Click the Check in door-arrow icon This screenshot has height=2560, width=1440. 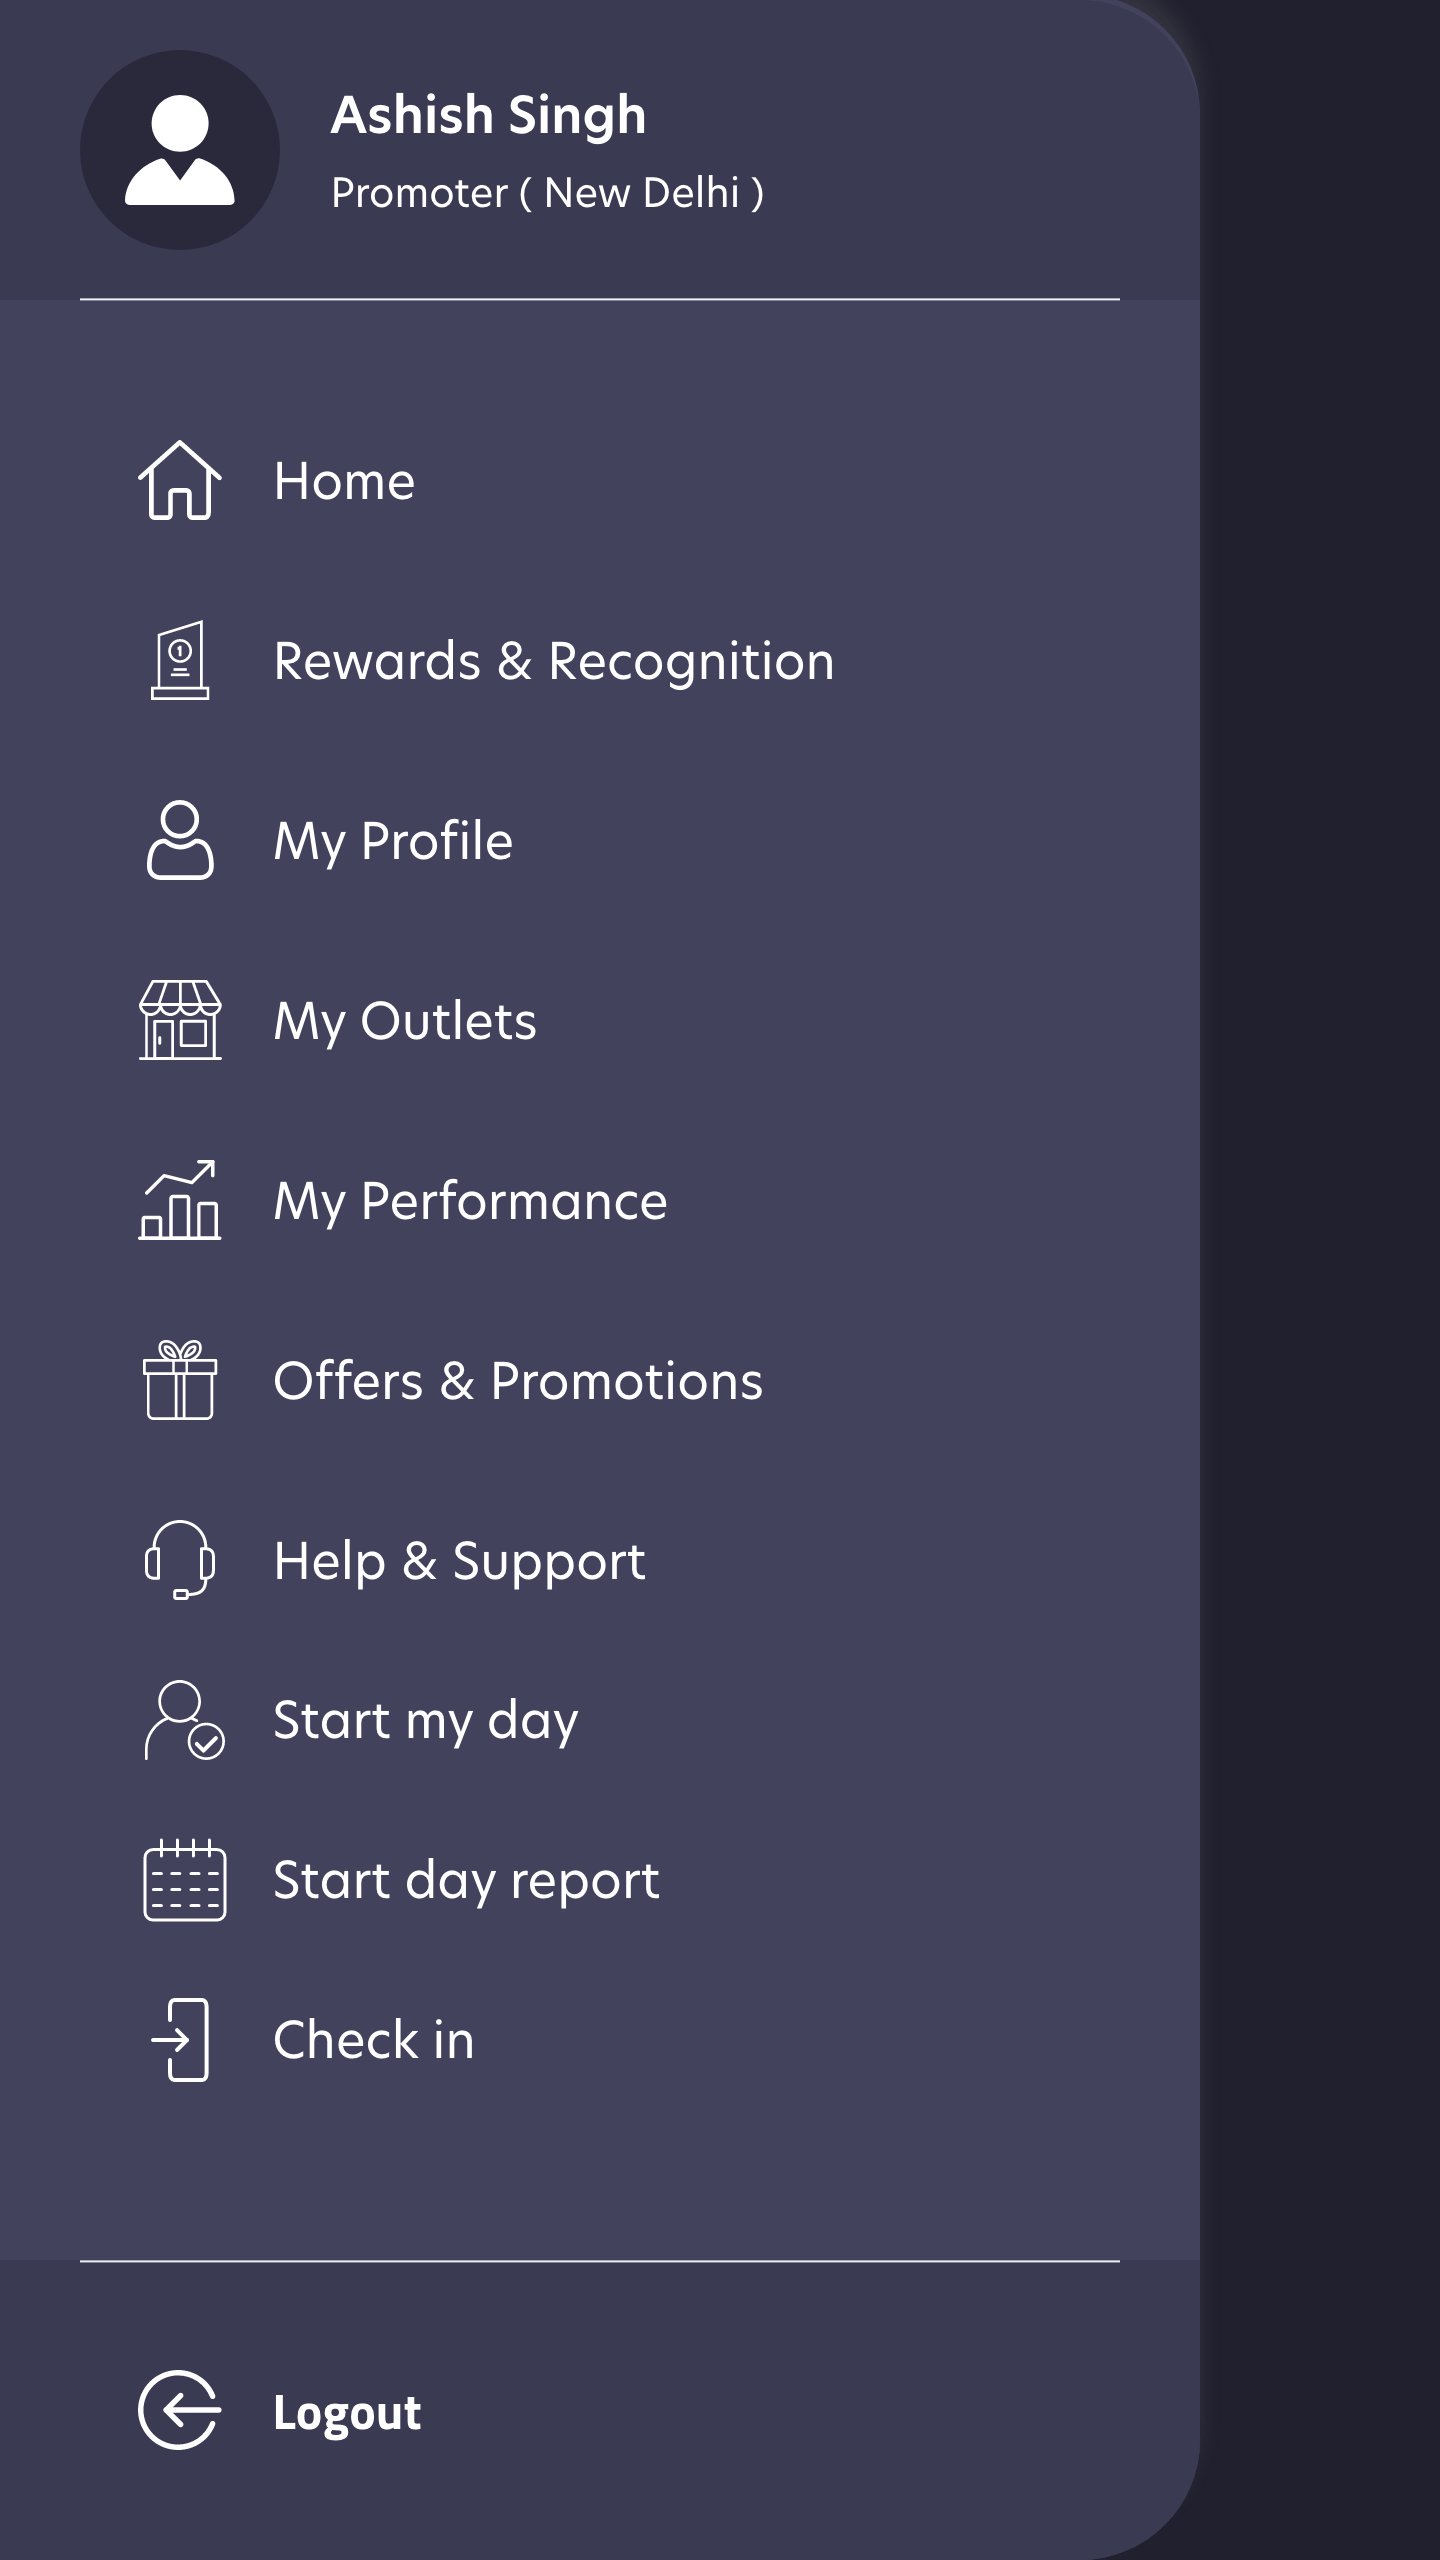coord(181,2041)
